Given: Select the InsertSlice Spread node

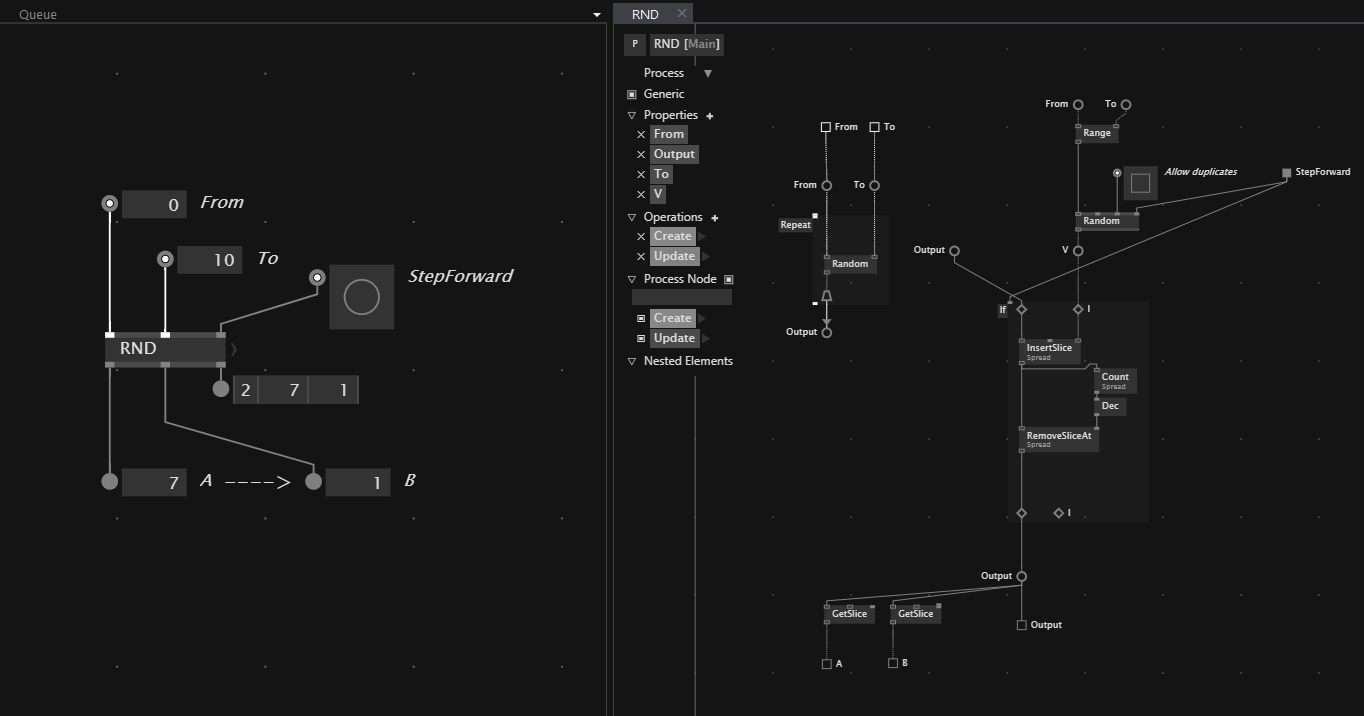Looking at the screenshot, I should click(x=1049, y=351).
